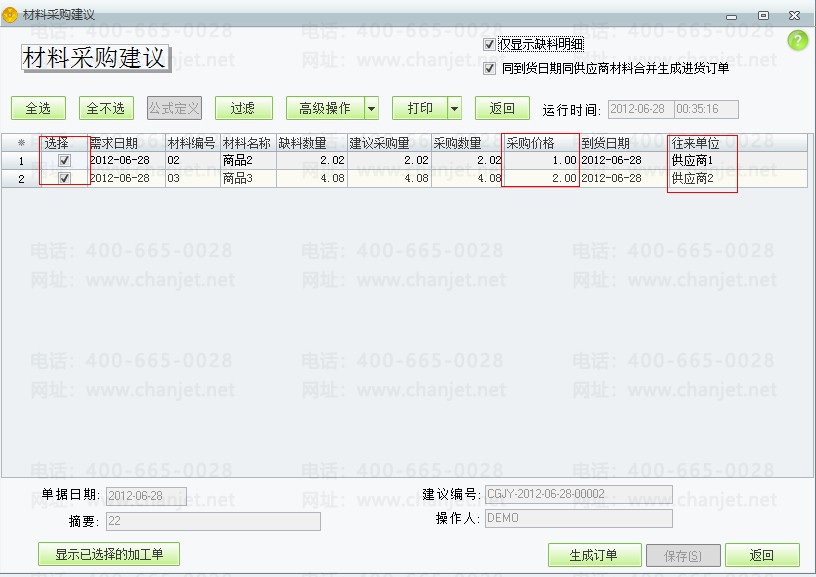This screenshot has height=577, width=816.
Task: Click the 采购数量 cell for 商品2
Action: click(x=466, y=160)
